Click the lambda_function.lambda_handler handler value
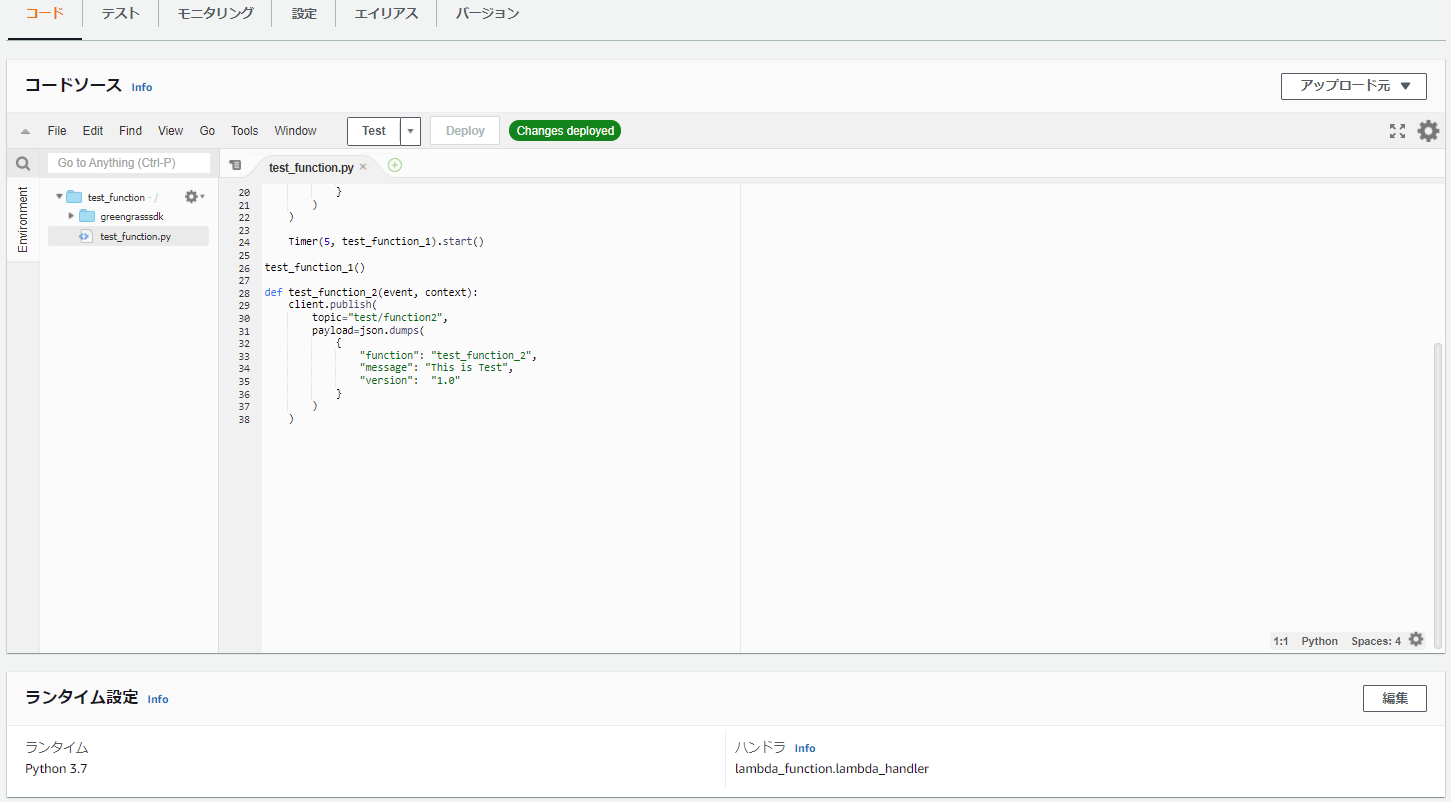The width and height of the screenshot is (1451, 802). (x=832, y=769)
